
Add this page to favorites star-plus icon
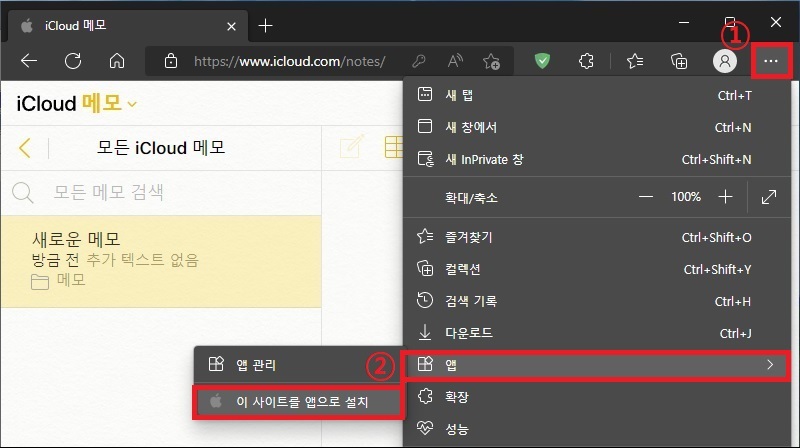pyautogui.click(x=491, y=61)
